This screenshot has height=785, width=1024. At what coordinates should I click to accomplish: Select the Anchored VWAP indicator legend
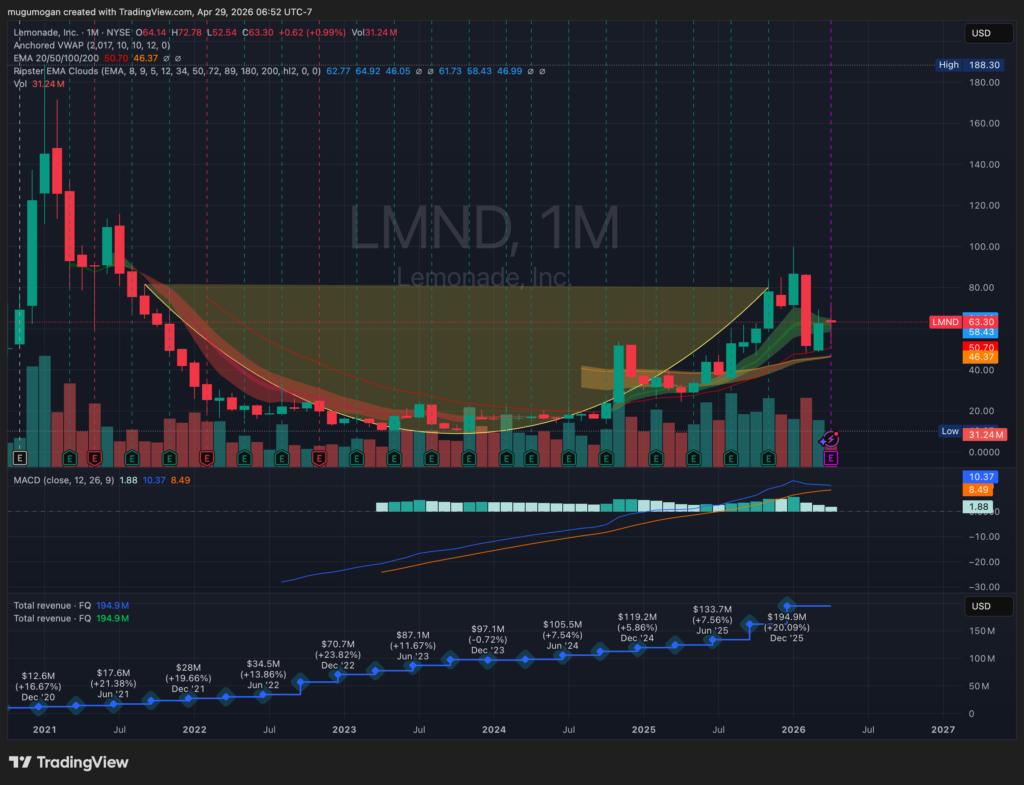click(x=92, y=45)
